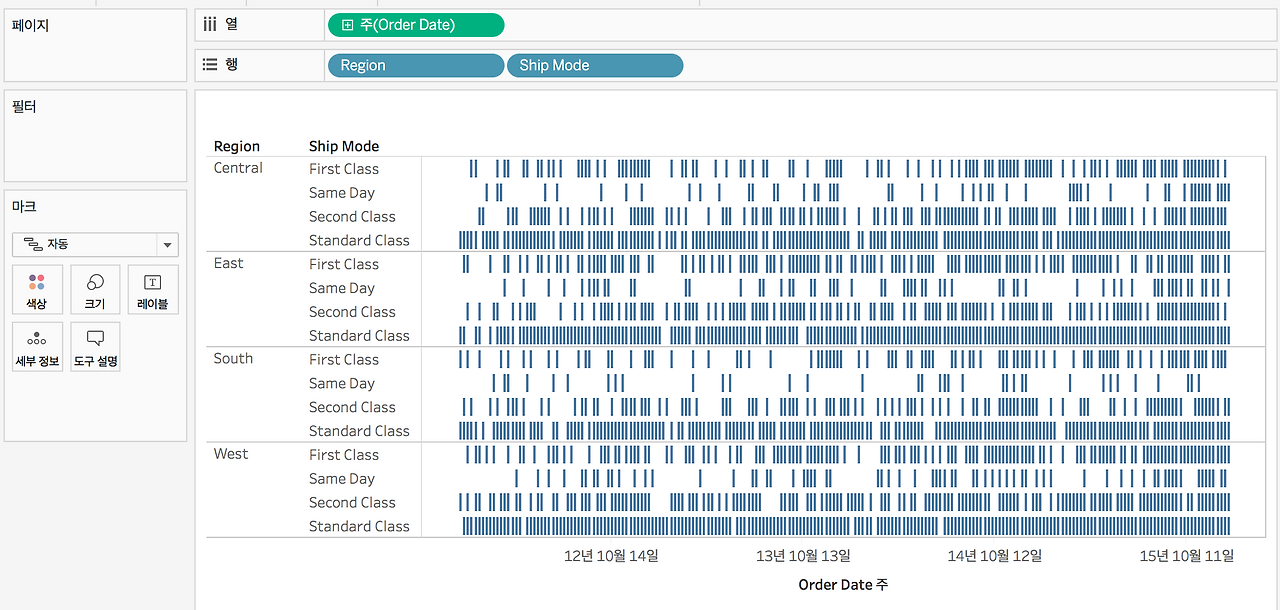Click the rows shelf icon next to 행
Screen dimensions: 1280x610
point(210,64)
